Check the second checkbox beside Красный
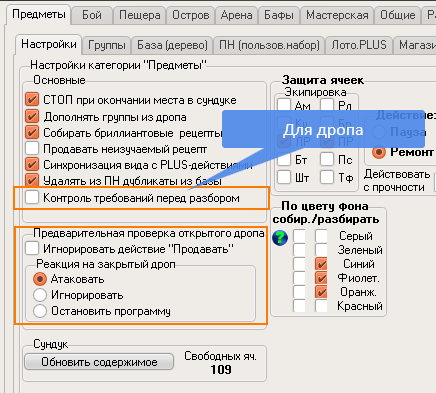Viewport: 436px width, 393px height. [x=321, y=306]
